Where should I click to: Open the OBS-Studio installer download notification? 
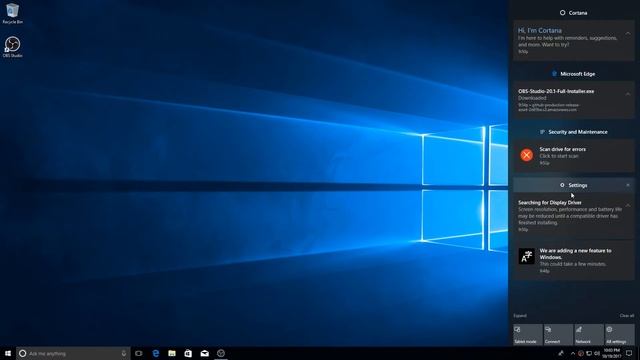pyautogui.click(x=573, y=100)
